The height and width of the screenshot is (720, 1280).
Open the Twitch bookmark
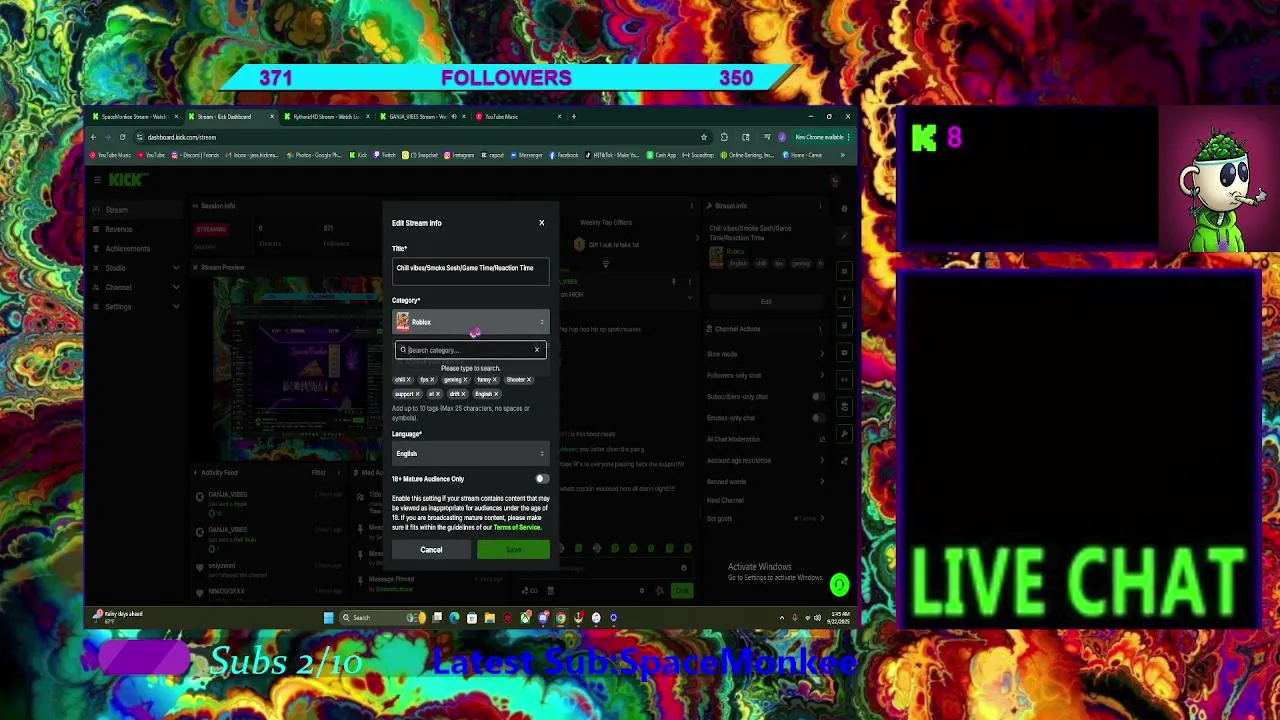(x=385, y=155)
